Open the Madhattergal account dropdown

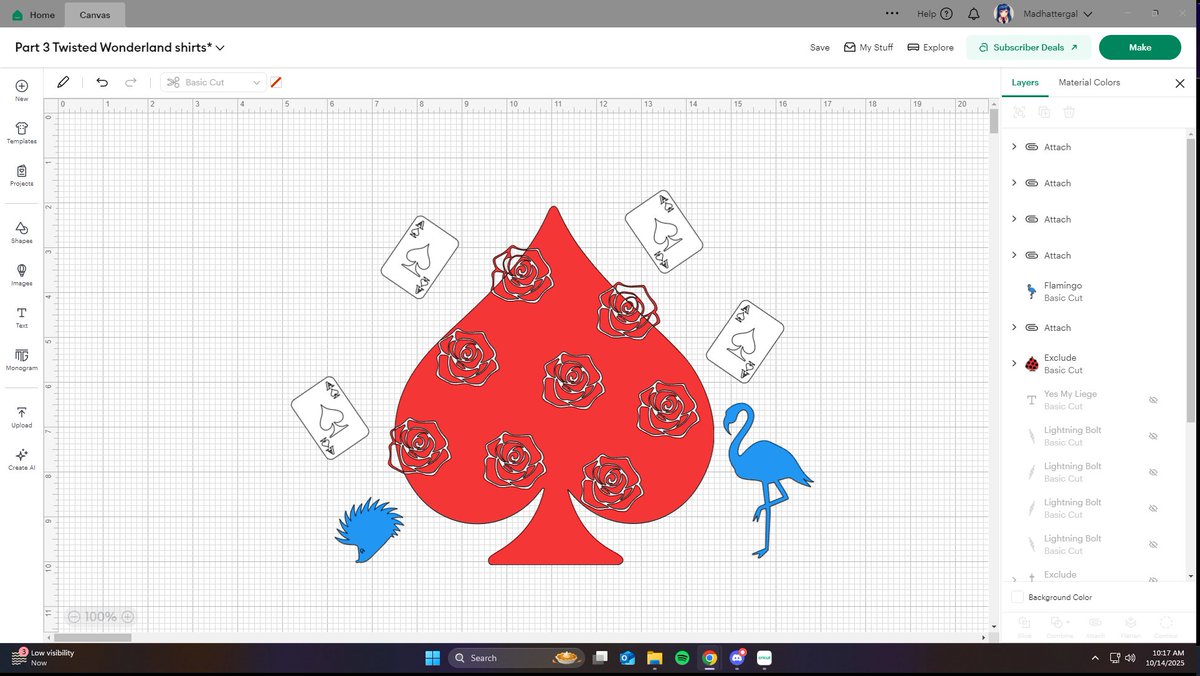tap(1087, 14)
